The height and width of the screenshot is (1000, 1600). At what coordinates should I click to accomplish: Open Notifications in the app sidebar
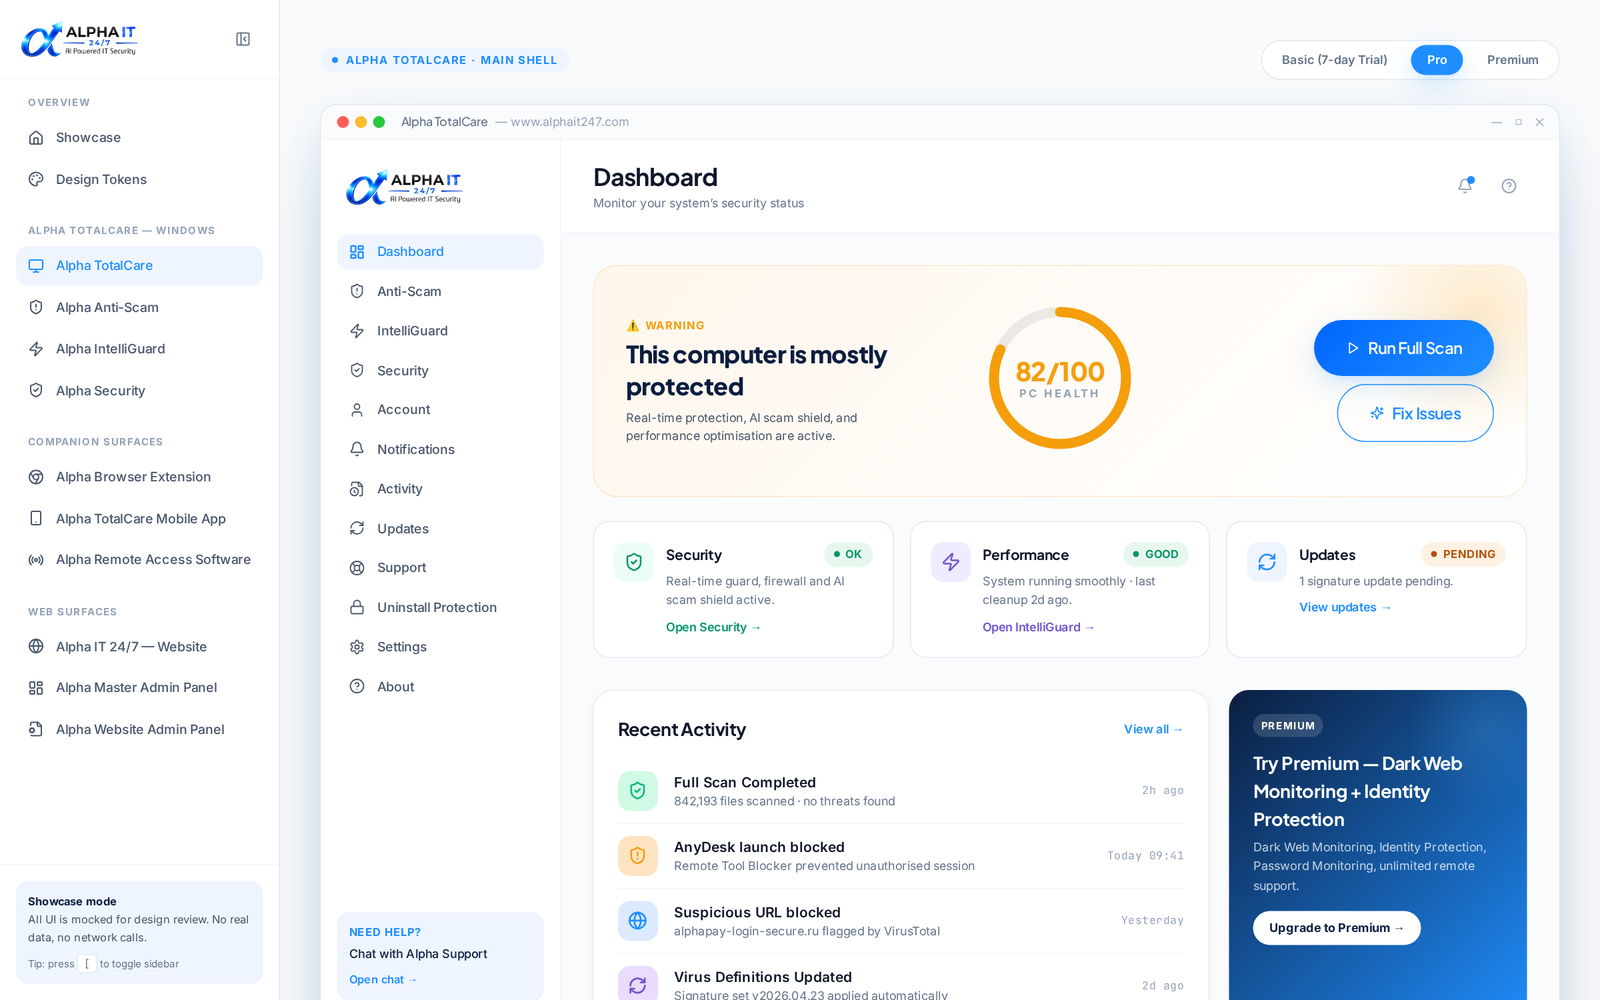point(440,449)
